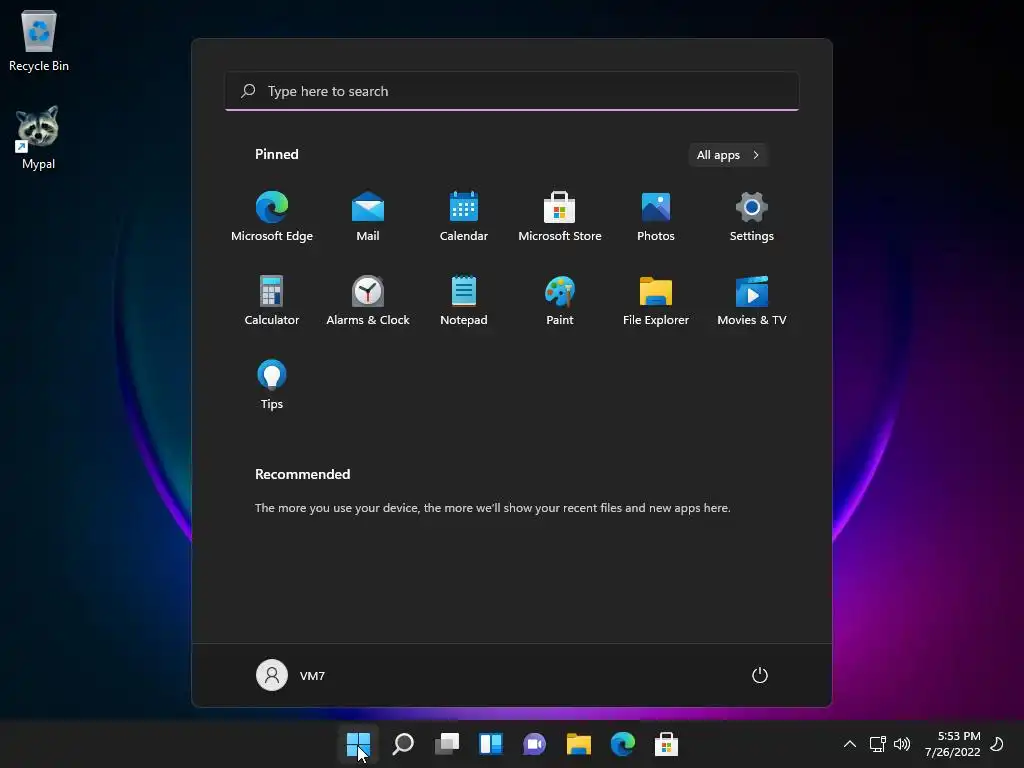Launch Movies & TV

pyautogui.click(x=752, y=300)
